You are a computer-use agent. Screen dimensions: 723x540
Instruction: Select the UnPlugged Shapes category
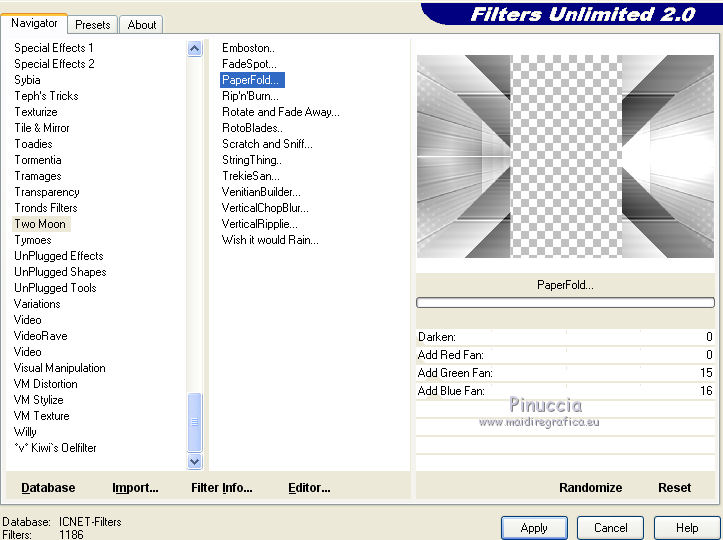pos(60,272)
